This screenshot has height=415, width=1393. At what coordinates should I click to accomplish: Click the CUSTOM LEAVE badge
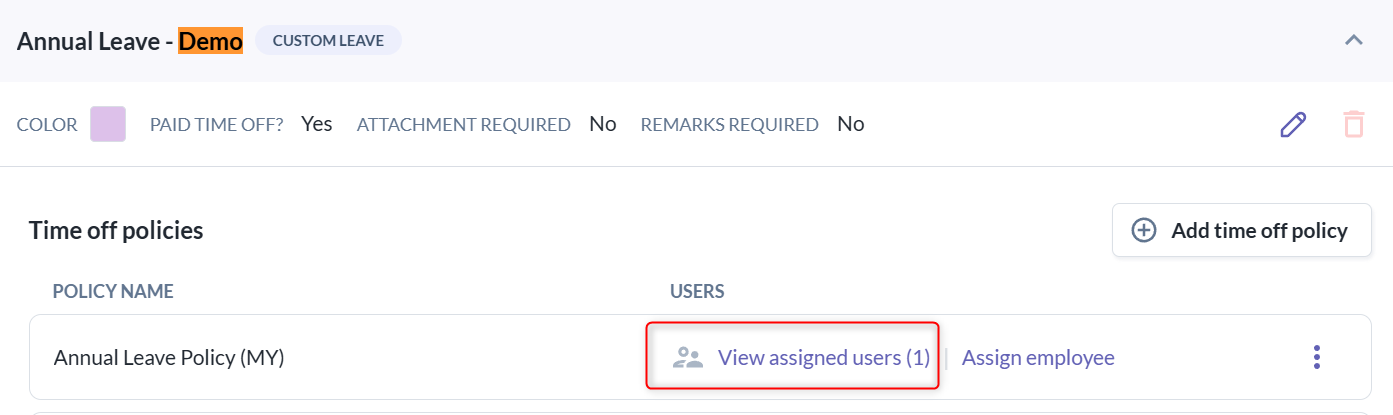click(x=328, y=41)
